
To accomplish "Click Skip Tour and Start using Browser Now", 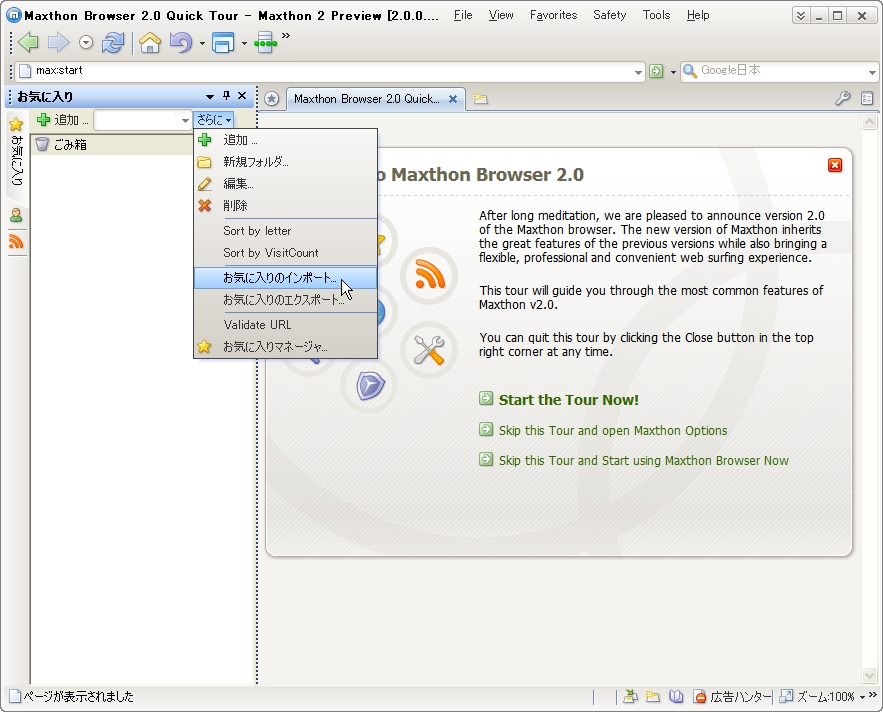I will 644,461.
